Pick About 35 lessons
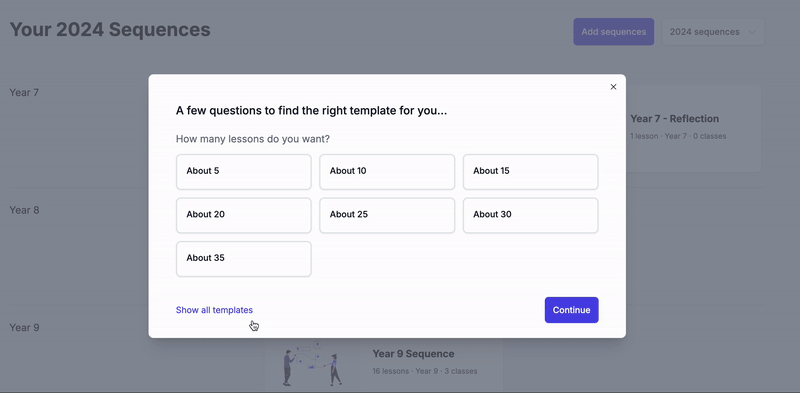 [244, 259]
